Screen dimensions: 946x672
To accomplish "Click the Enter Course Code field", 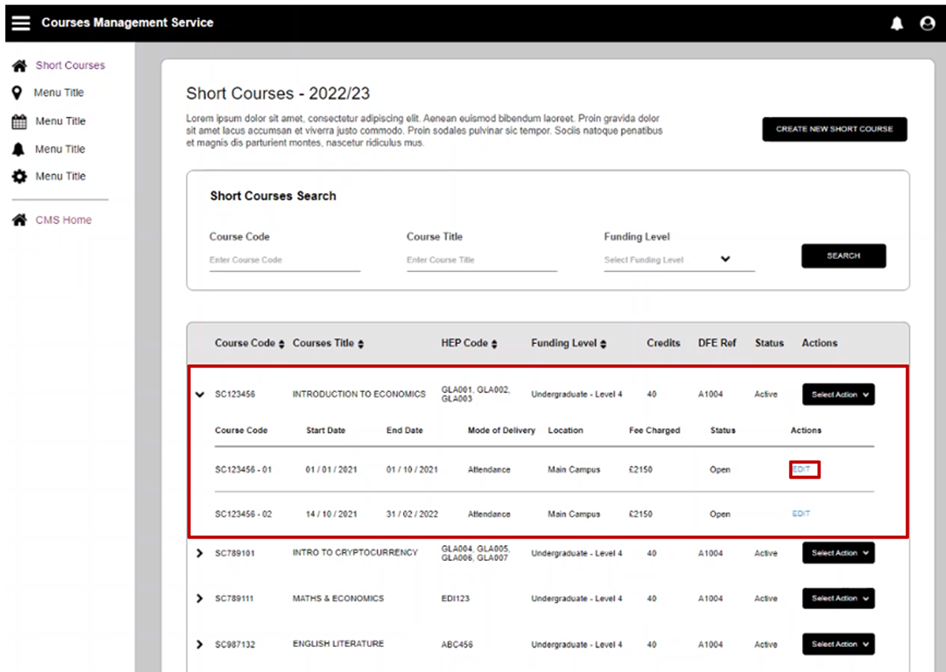I will (284, 260).
